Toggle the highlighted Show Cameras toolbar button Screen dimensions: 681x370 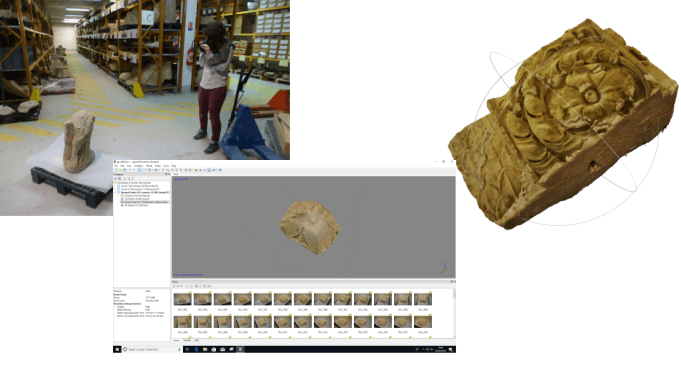click(209, 170)
